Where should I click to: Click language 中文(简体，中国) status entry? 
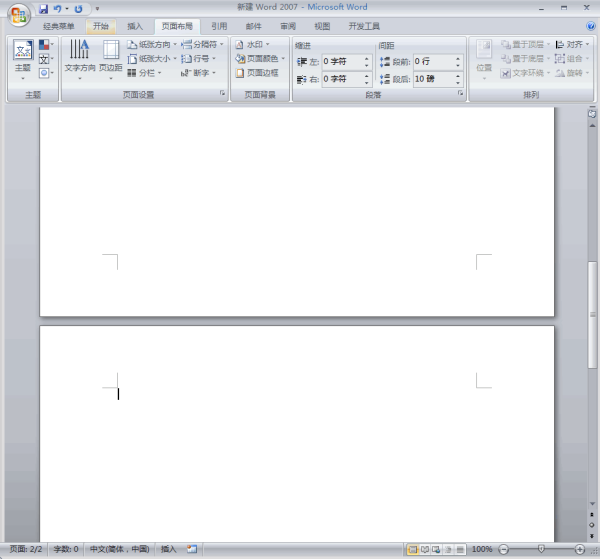119,549
